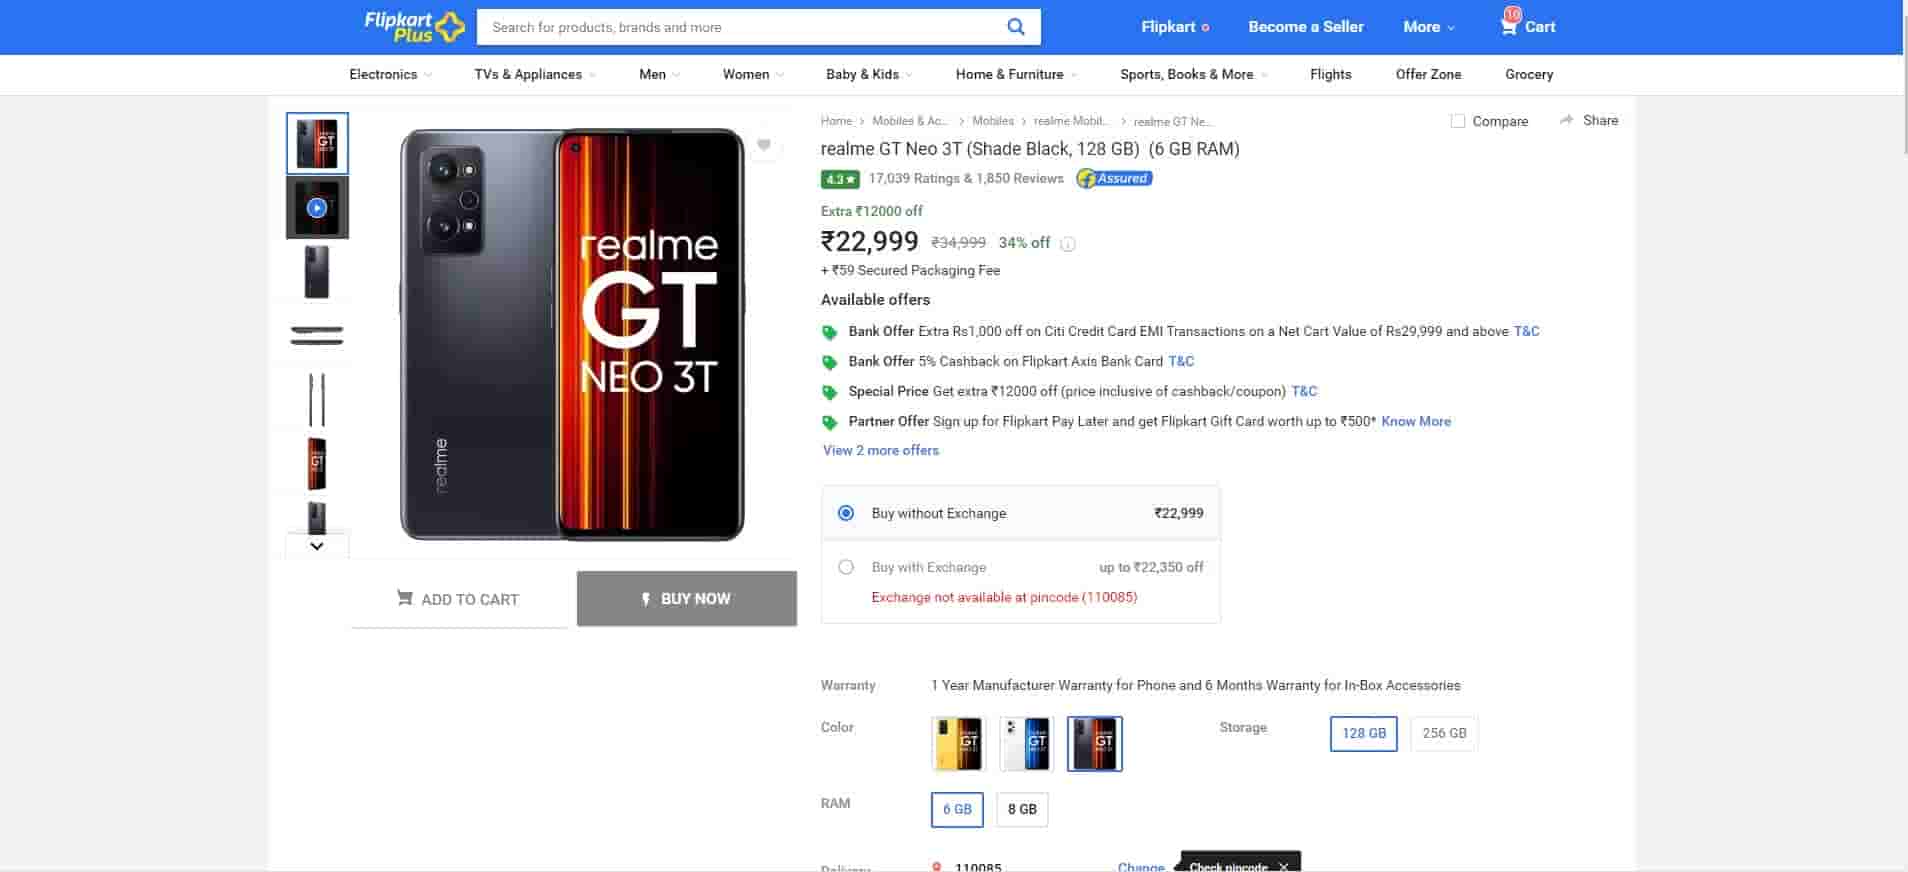Open the shopping cart icon
Viewport: 1908px width, 872px height.
point(1509,26)
